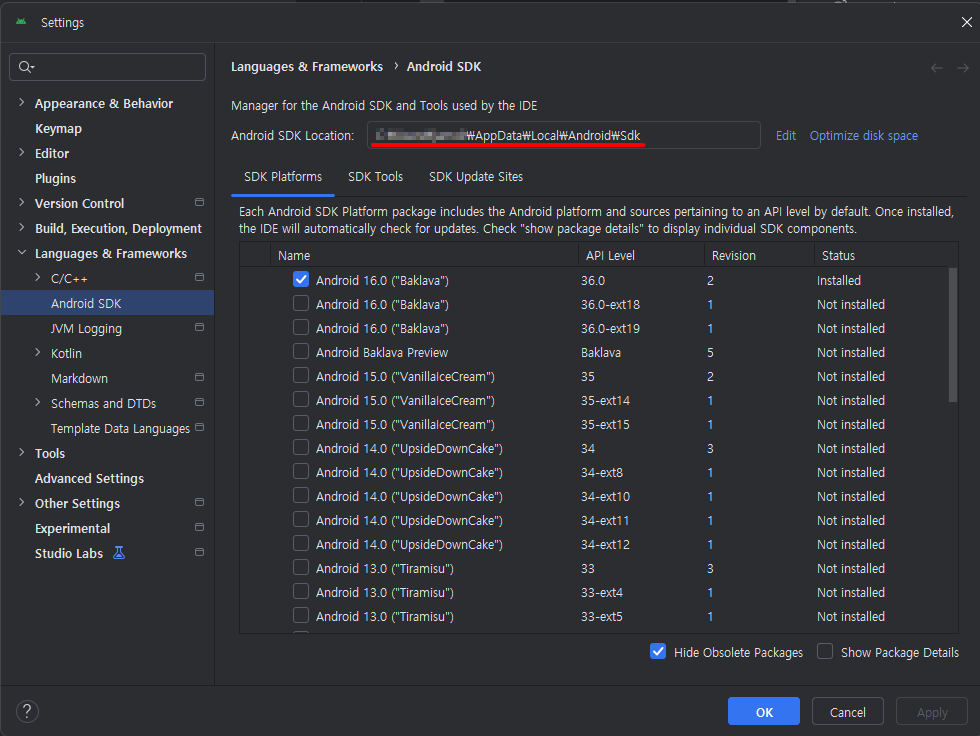Select Android SDK in settings tree

107,303
